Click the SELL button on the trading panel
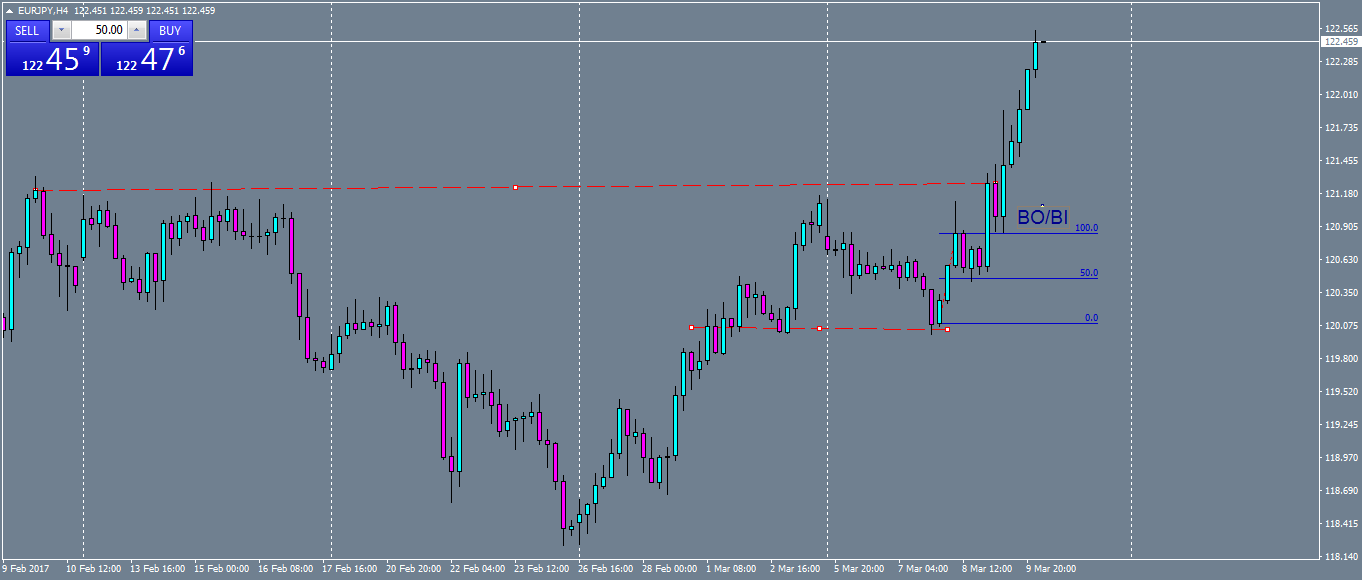The image size is (1362, 580). 27,30
